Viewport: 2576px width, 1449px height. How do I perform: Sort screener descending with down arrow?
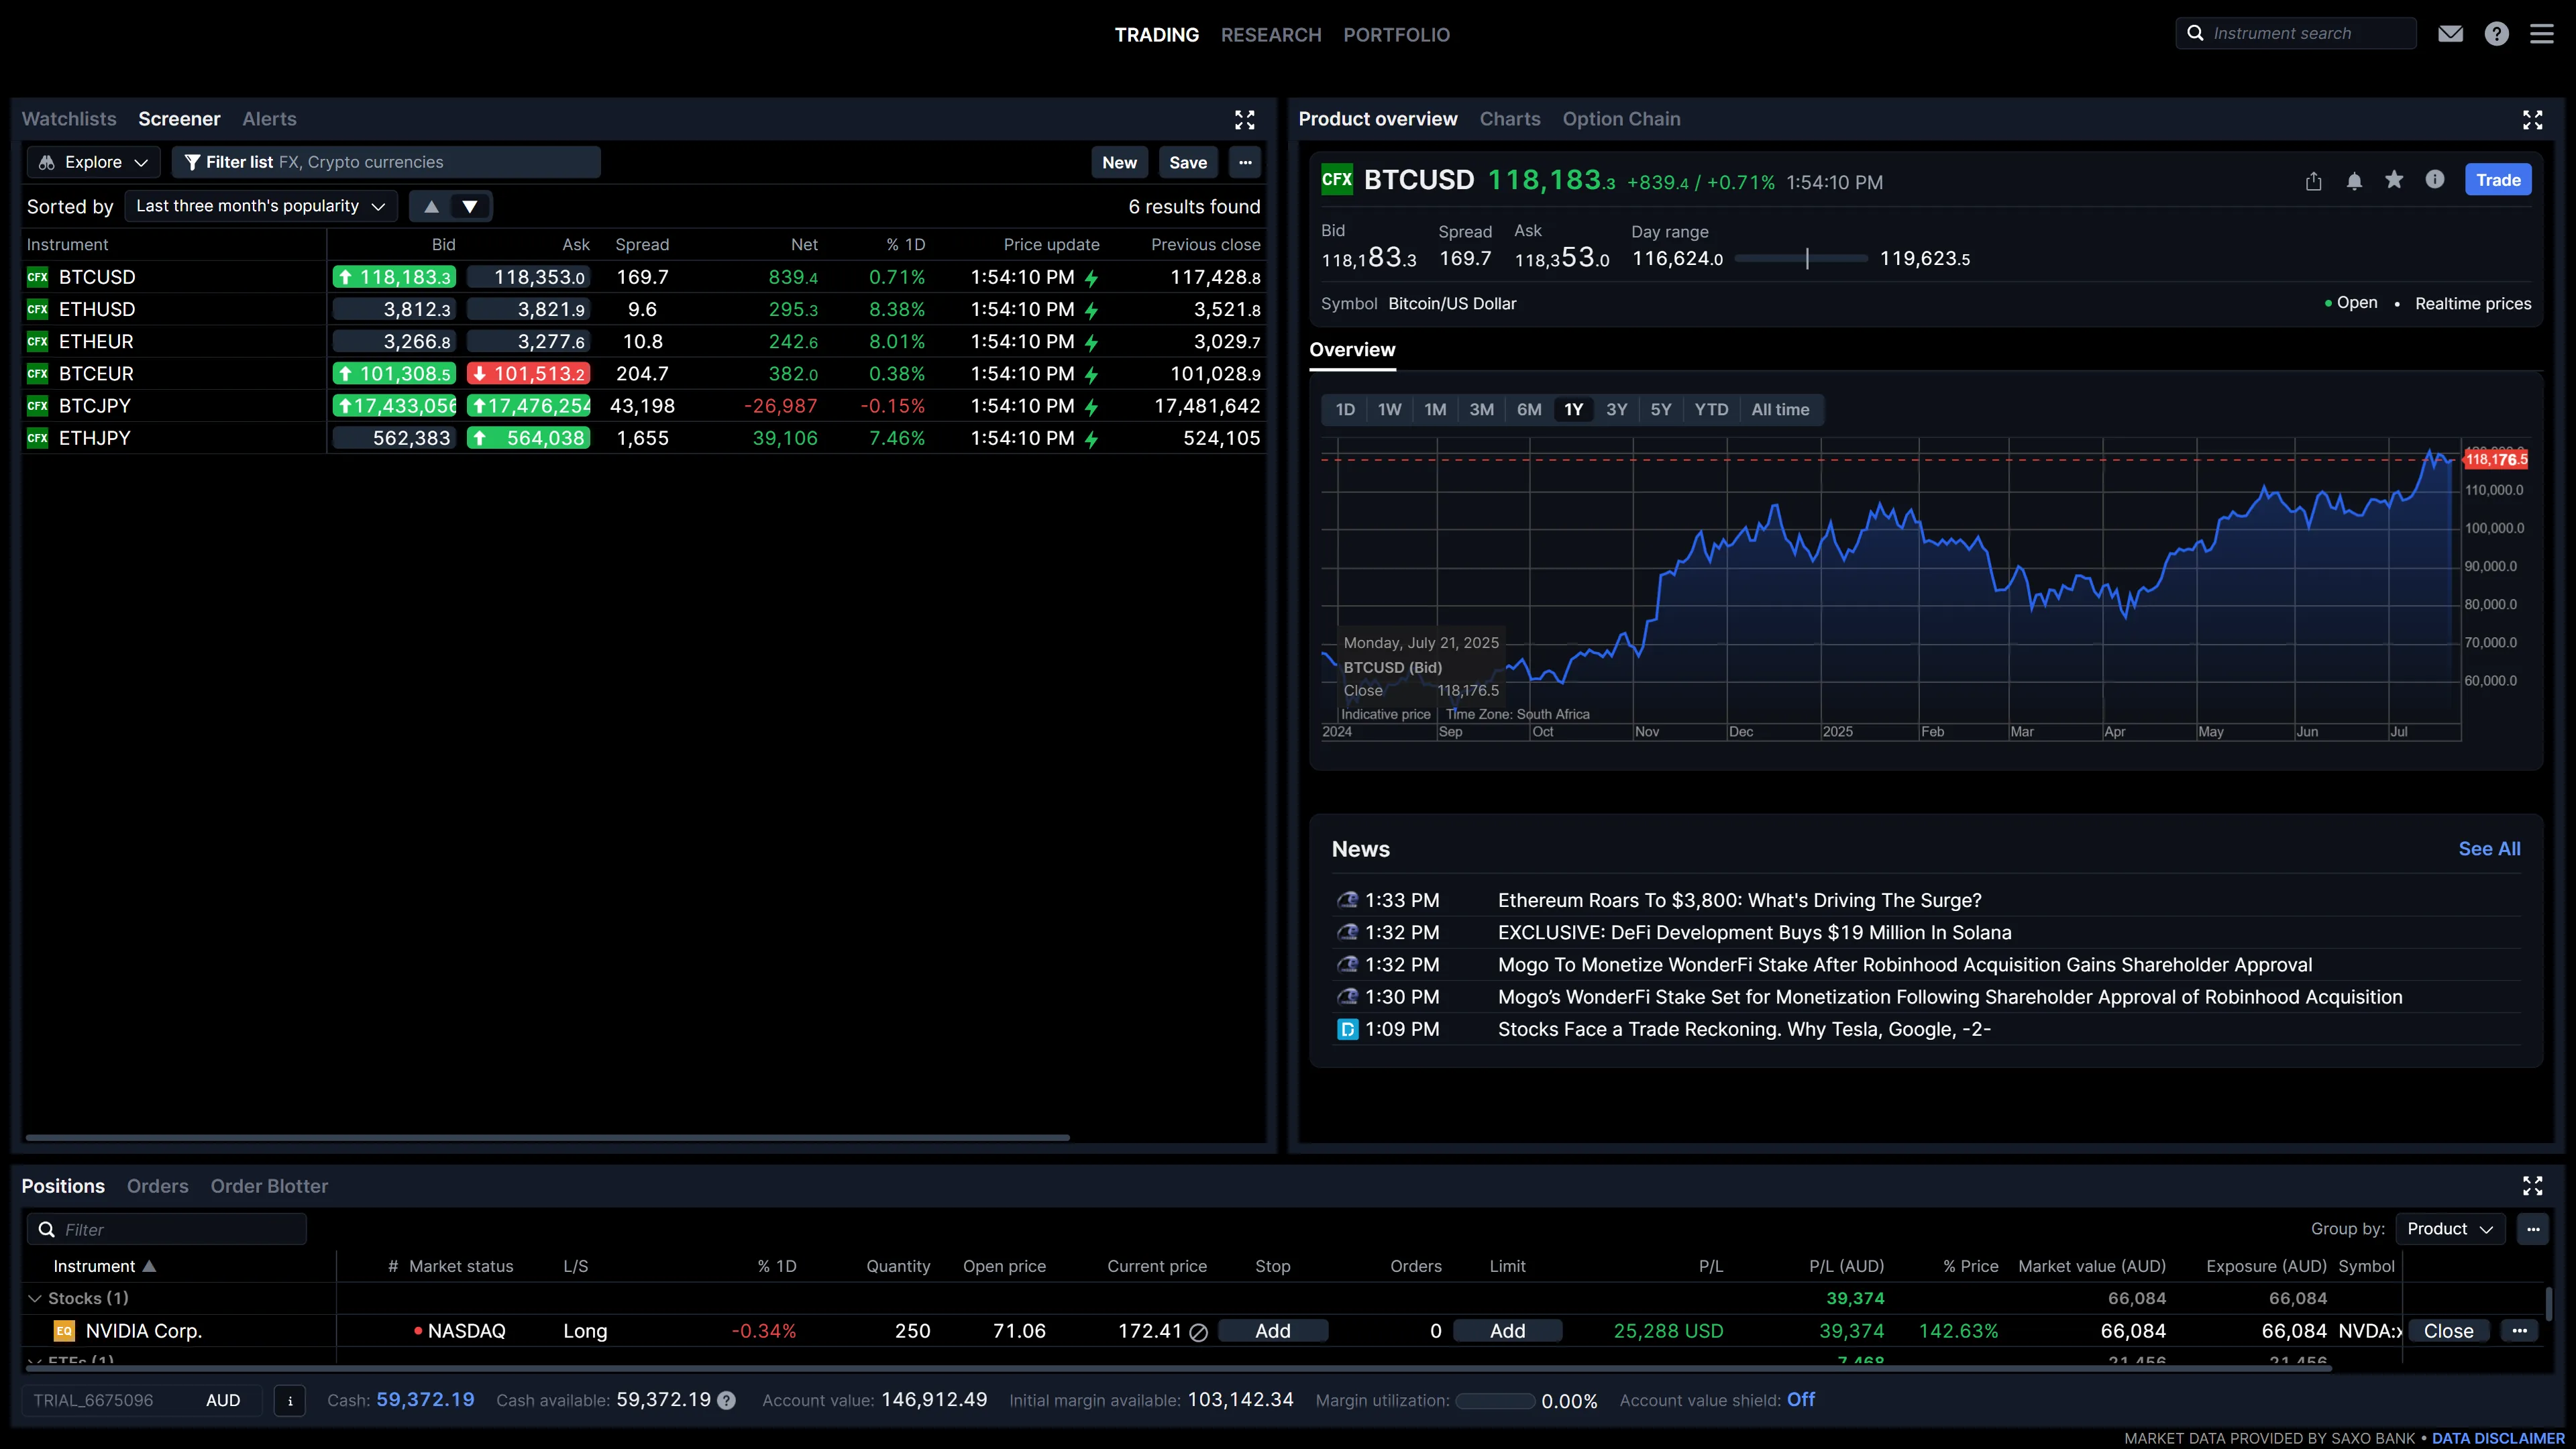470,206
